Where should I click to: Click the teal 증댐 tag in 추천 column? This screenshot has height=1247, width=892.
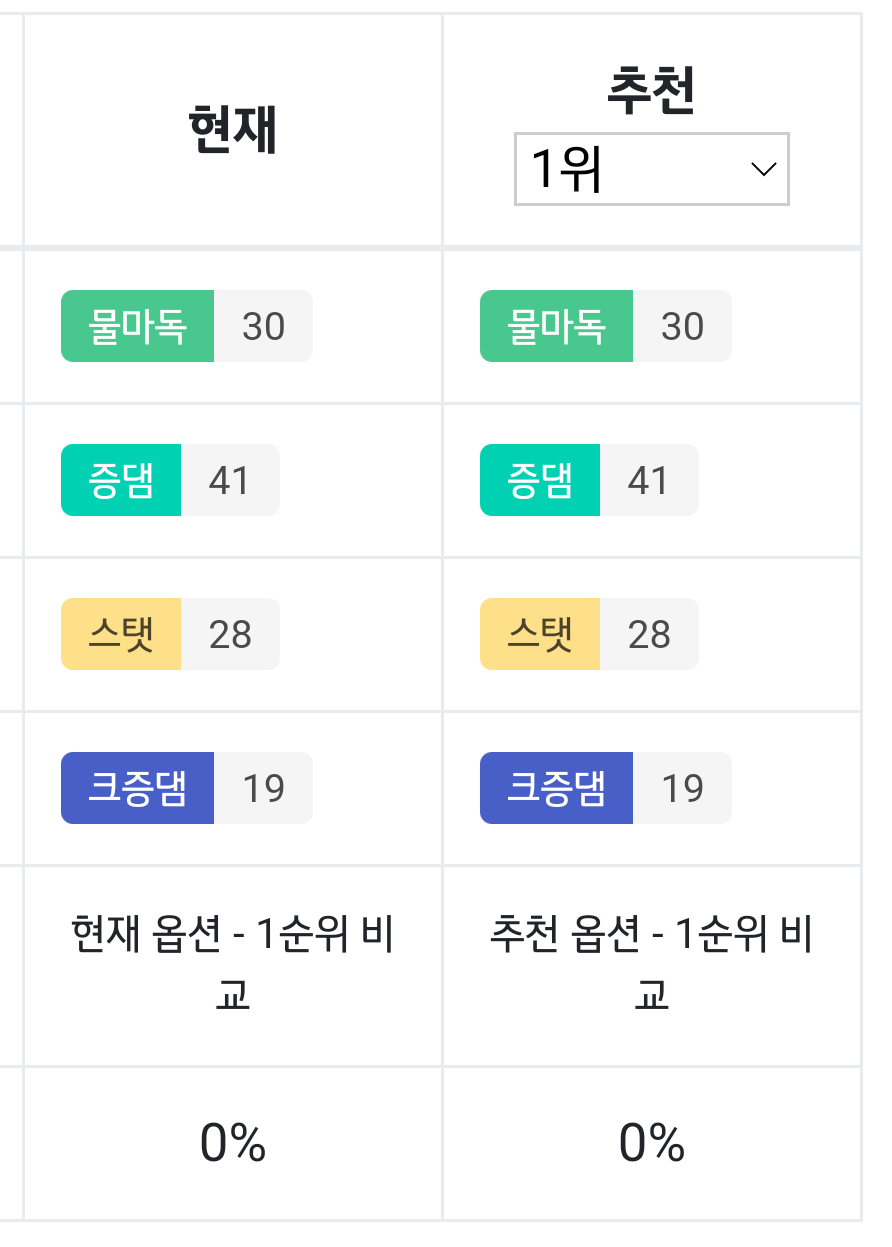540,480
